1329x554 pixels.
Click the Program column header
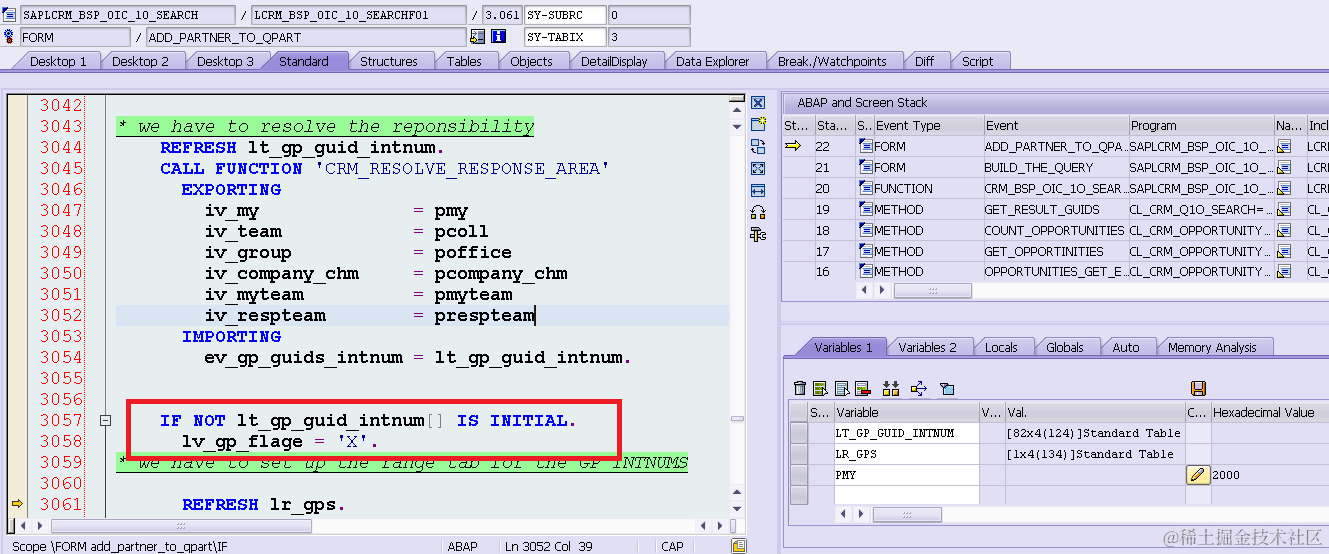(x=1200, y=125)
